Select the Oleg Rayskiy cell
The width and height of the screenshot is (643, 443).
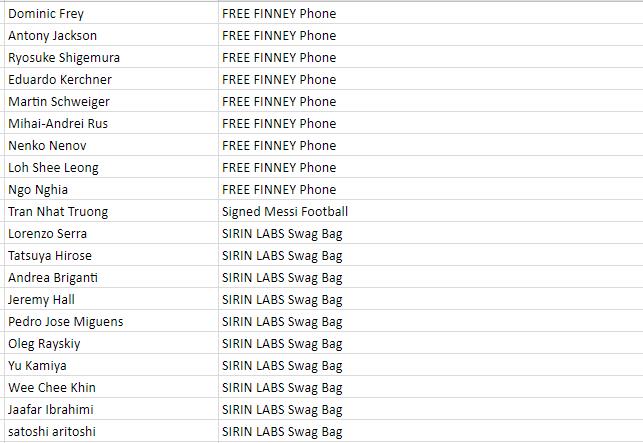point(111,343)
